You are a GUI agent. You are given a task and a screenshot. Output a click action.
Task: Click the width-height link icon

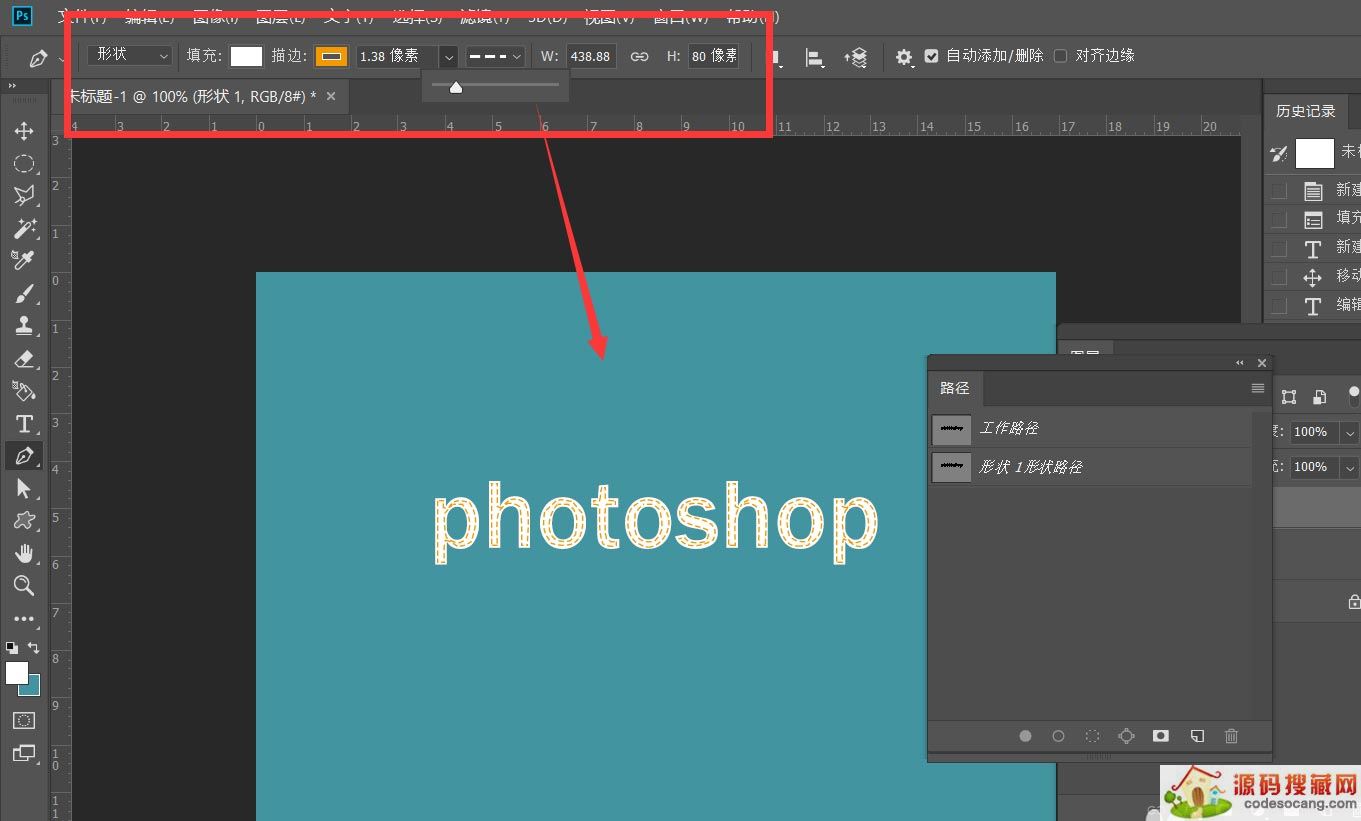(x=640, y=57)
